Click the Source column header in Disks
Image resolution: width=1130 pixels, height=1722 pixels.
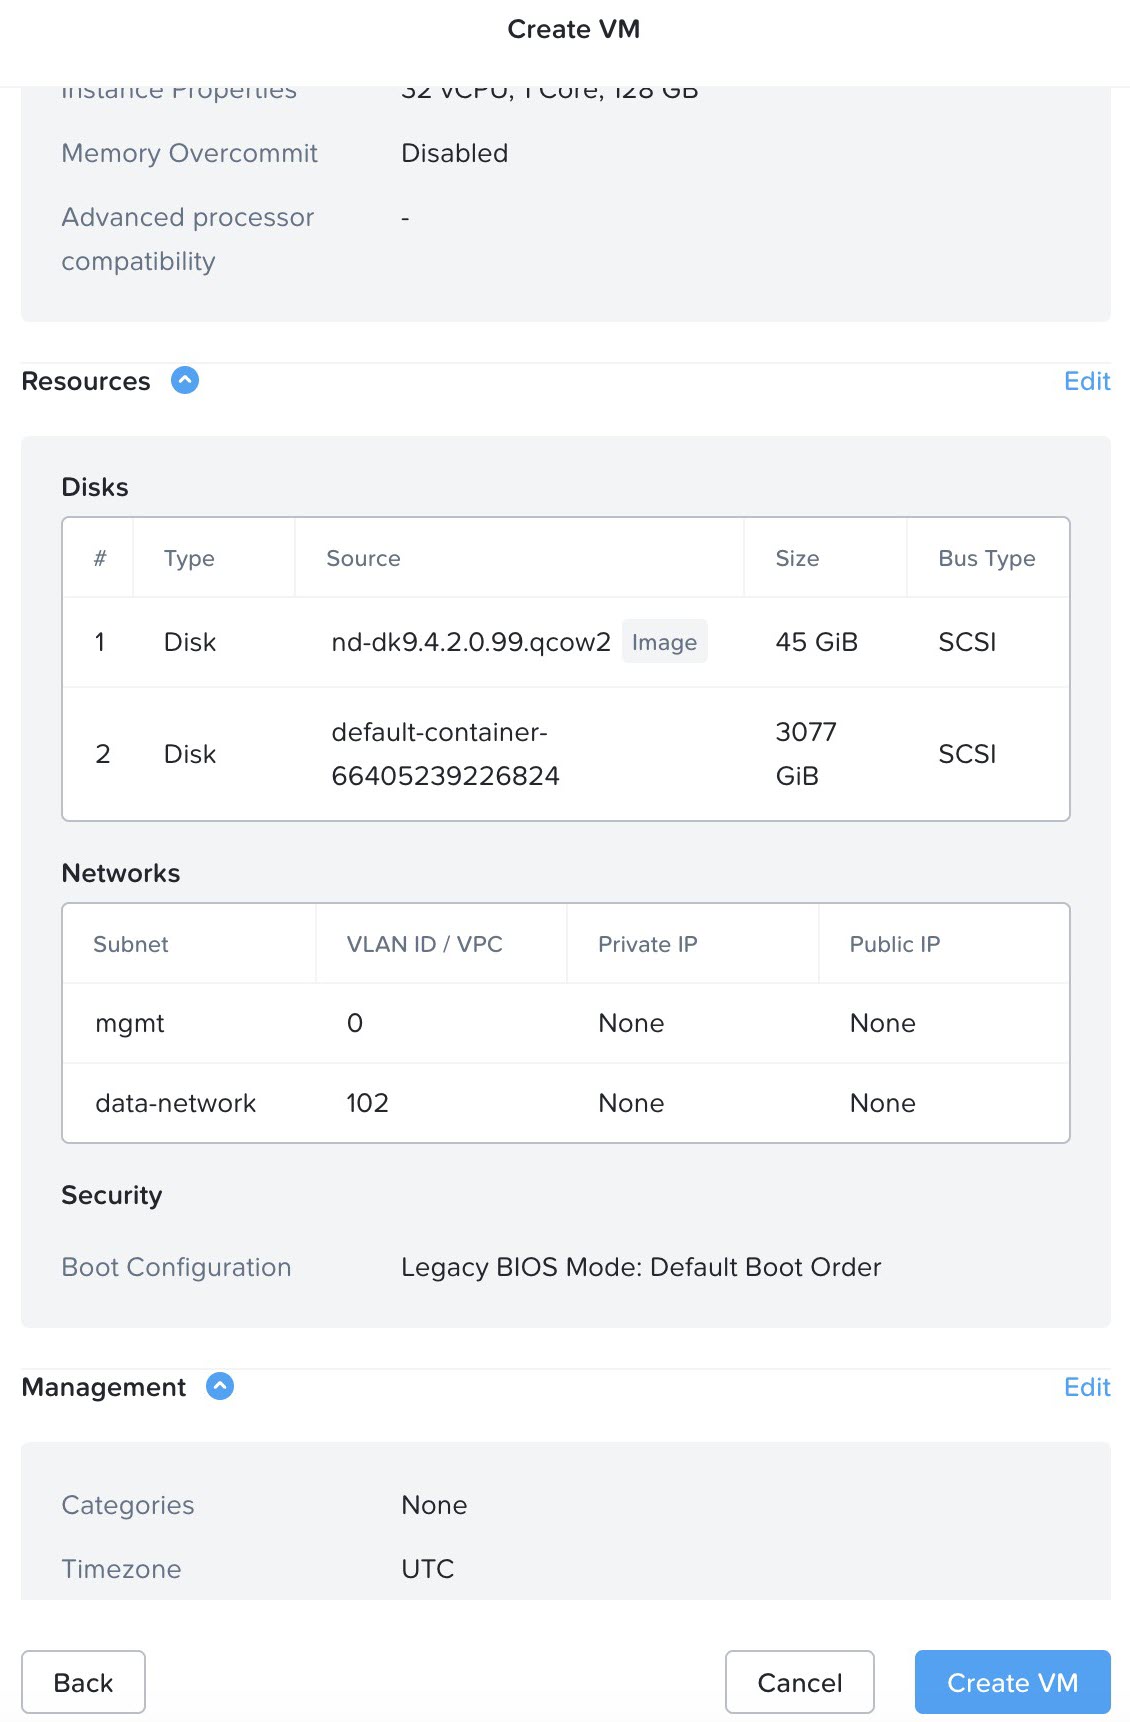363,558
